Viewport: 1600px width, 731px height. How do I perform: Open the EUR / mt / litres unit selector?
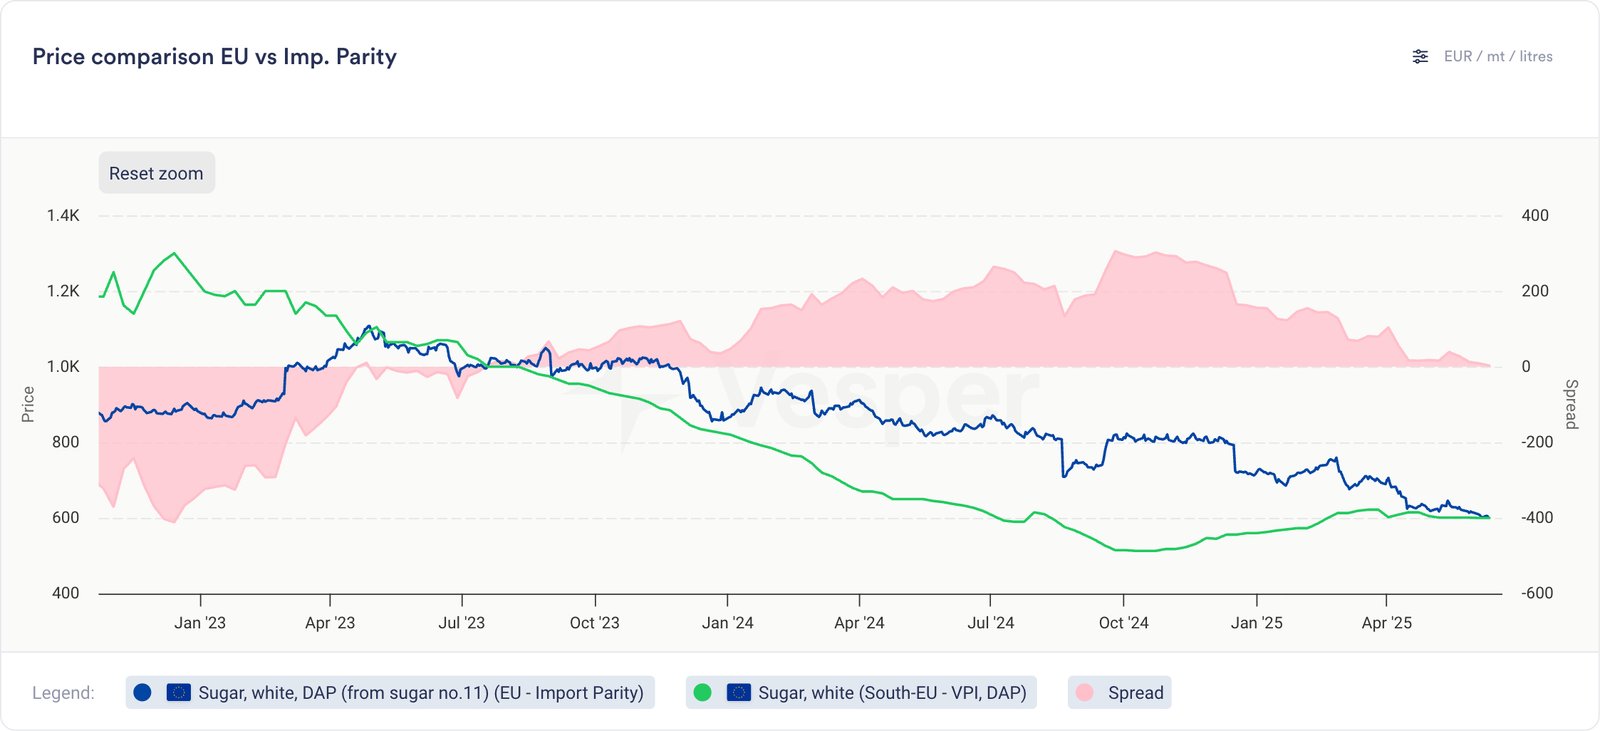[1497, 57]
